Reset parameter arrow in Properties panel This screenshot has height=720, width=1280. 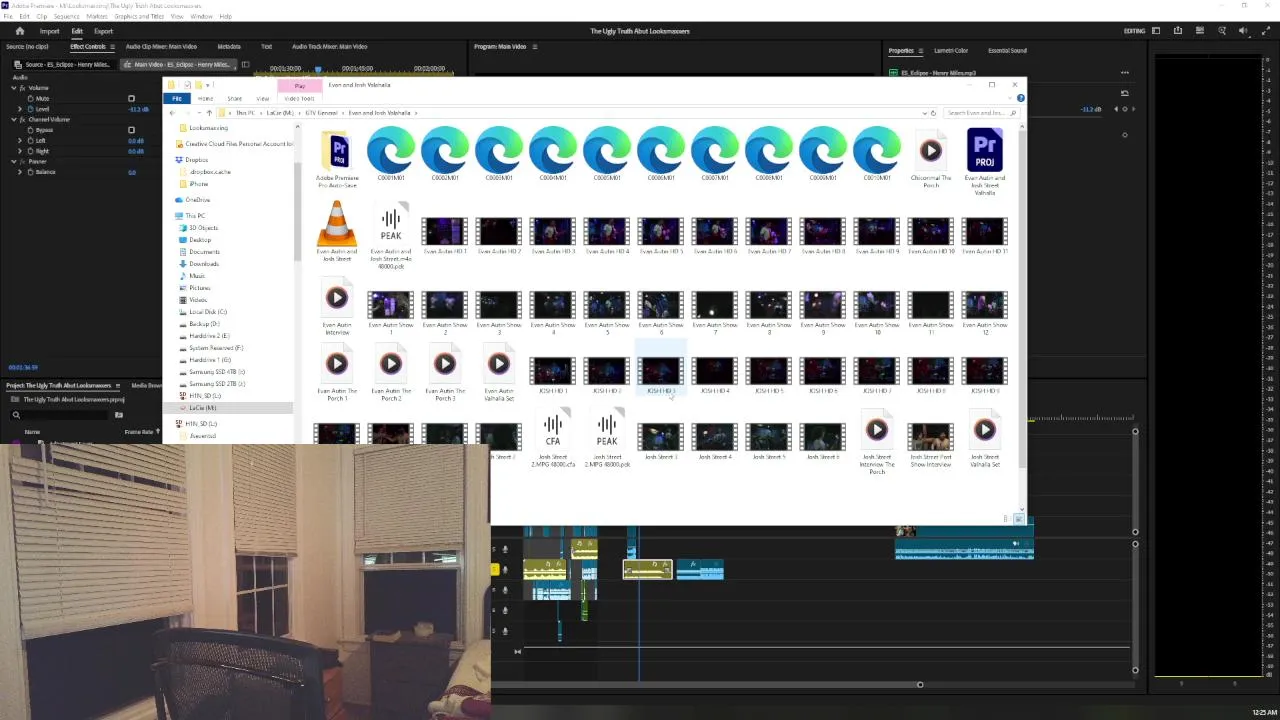(x=1125, y=93)
